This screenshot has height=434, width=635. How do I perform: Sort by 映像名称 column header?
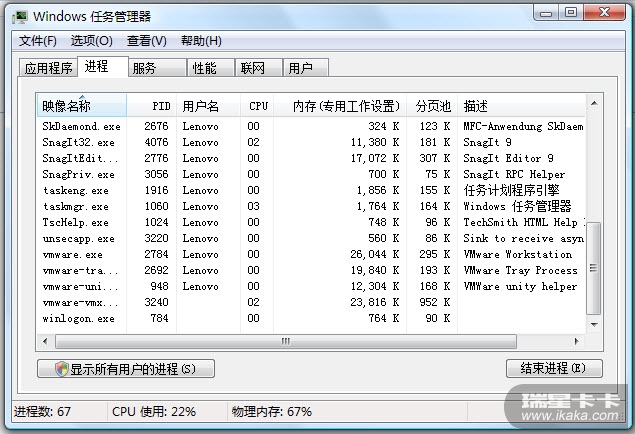(x=81, y=106)
